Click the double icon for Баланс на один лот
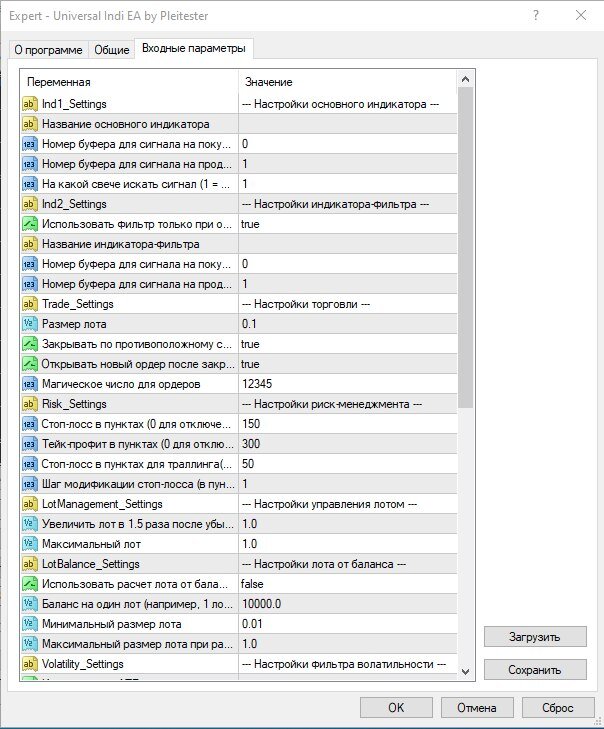The width and height of the screenshot is (604, 729). 29,603
